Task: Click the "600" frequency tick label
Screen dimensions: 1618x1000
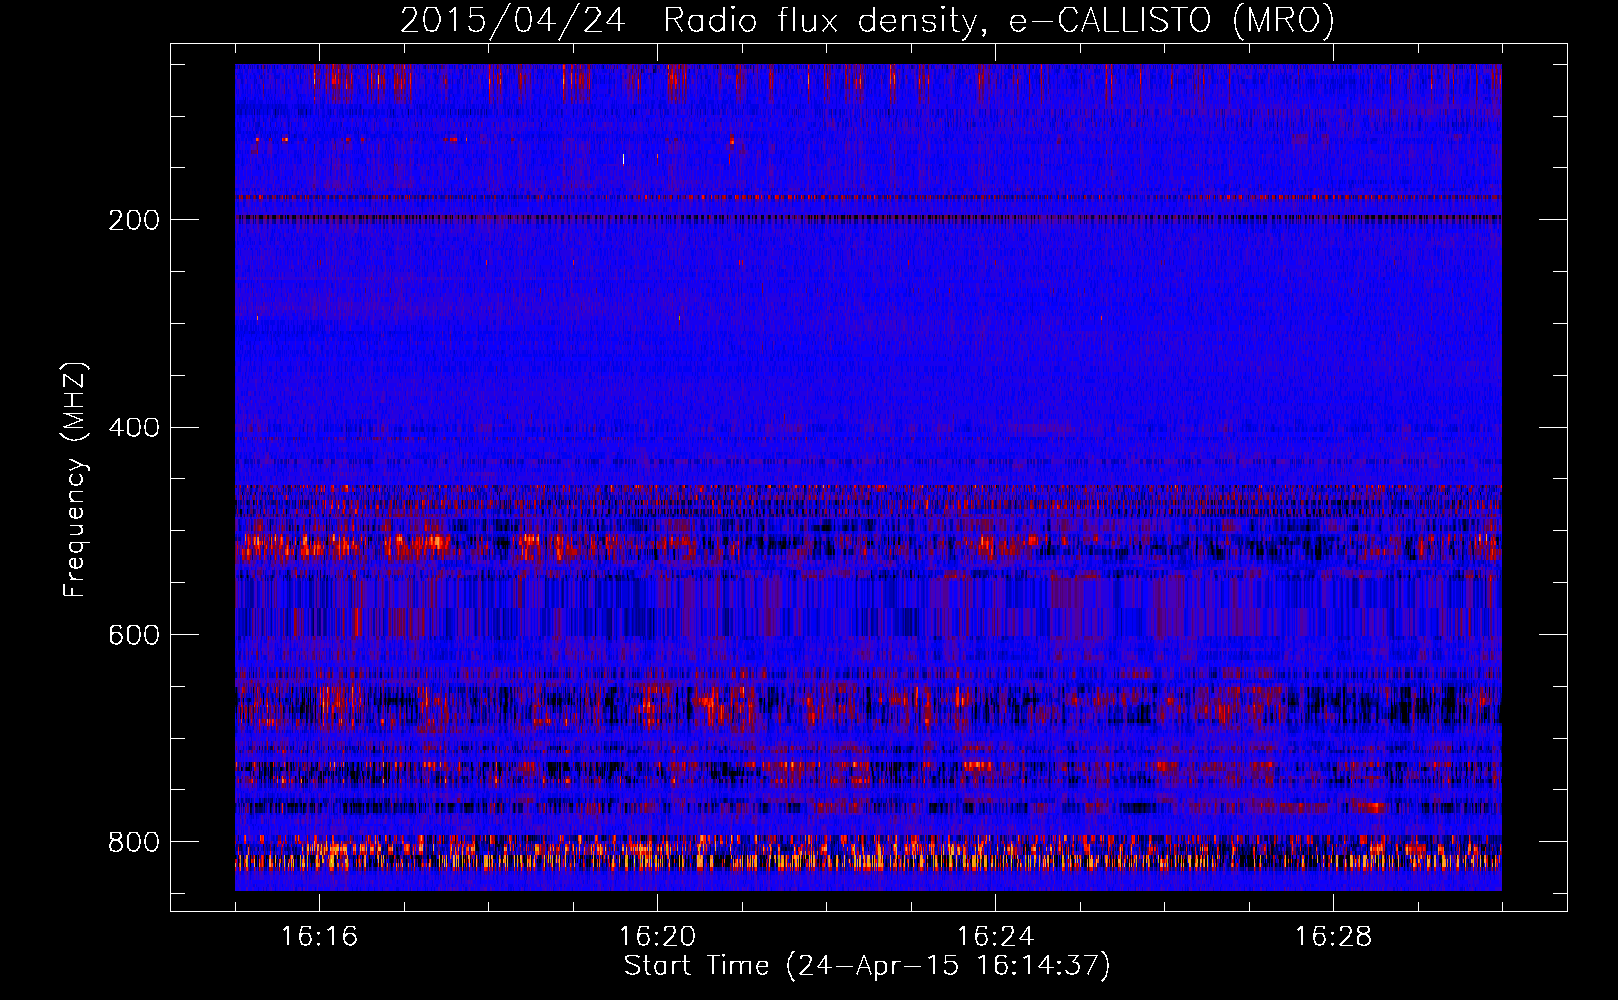Action: tap(134, 635)
